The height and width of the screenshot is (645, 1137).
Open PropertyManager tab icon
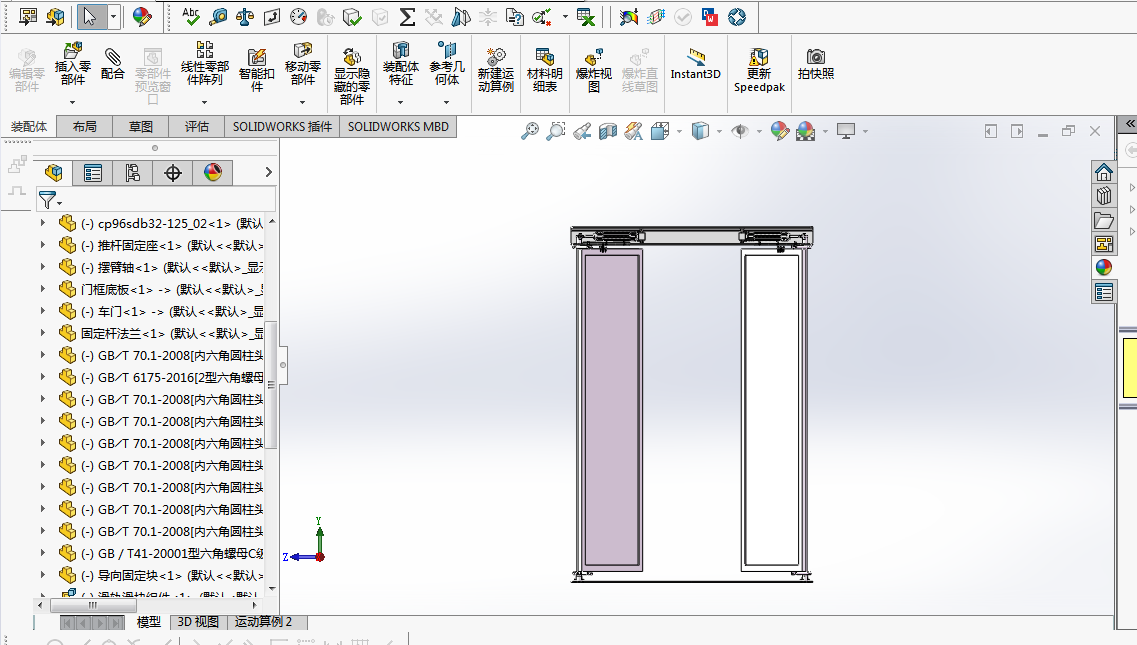point(93,173)
